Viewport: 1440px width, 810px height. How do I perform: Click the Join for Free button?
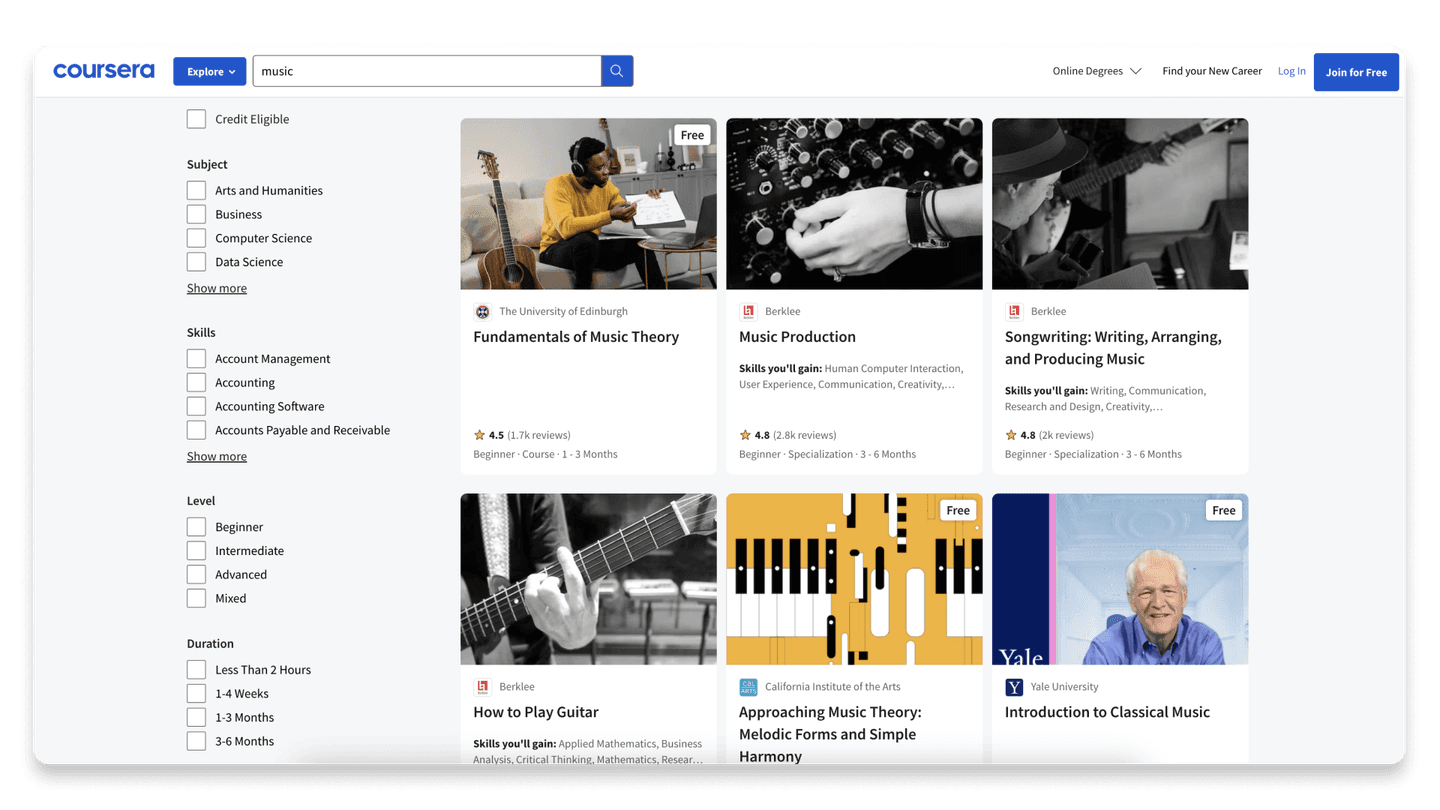click(x=1356, y=72)
